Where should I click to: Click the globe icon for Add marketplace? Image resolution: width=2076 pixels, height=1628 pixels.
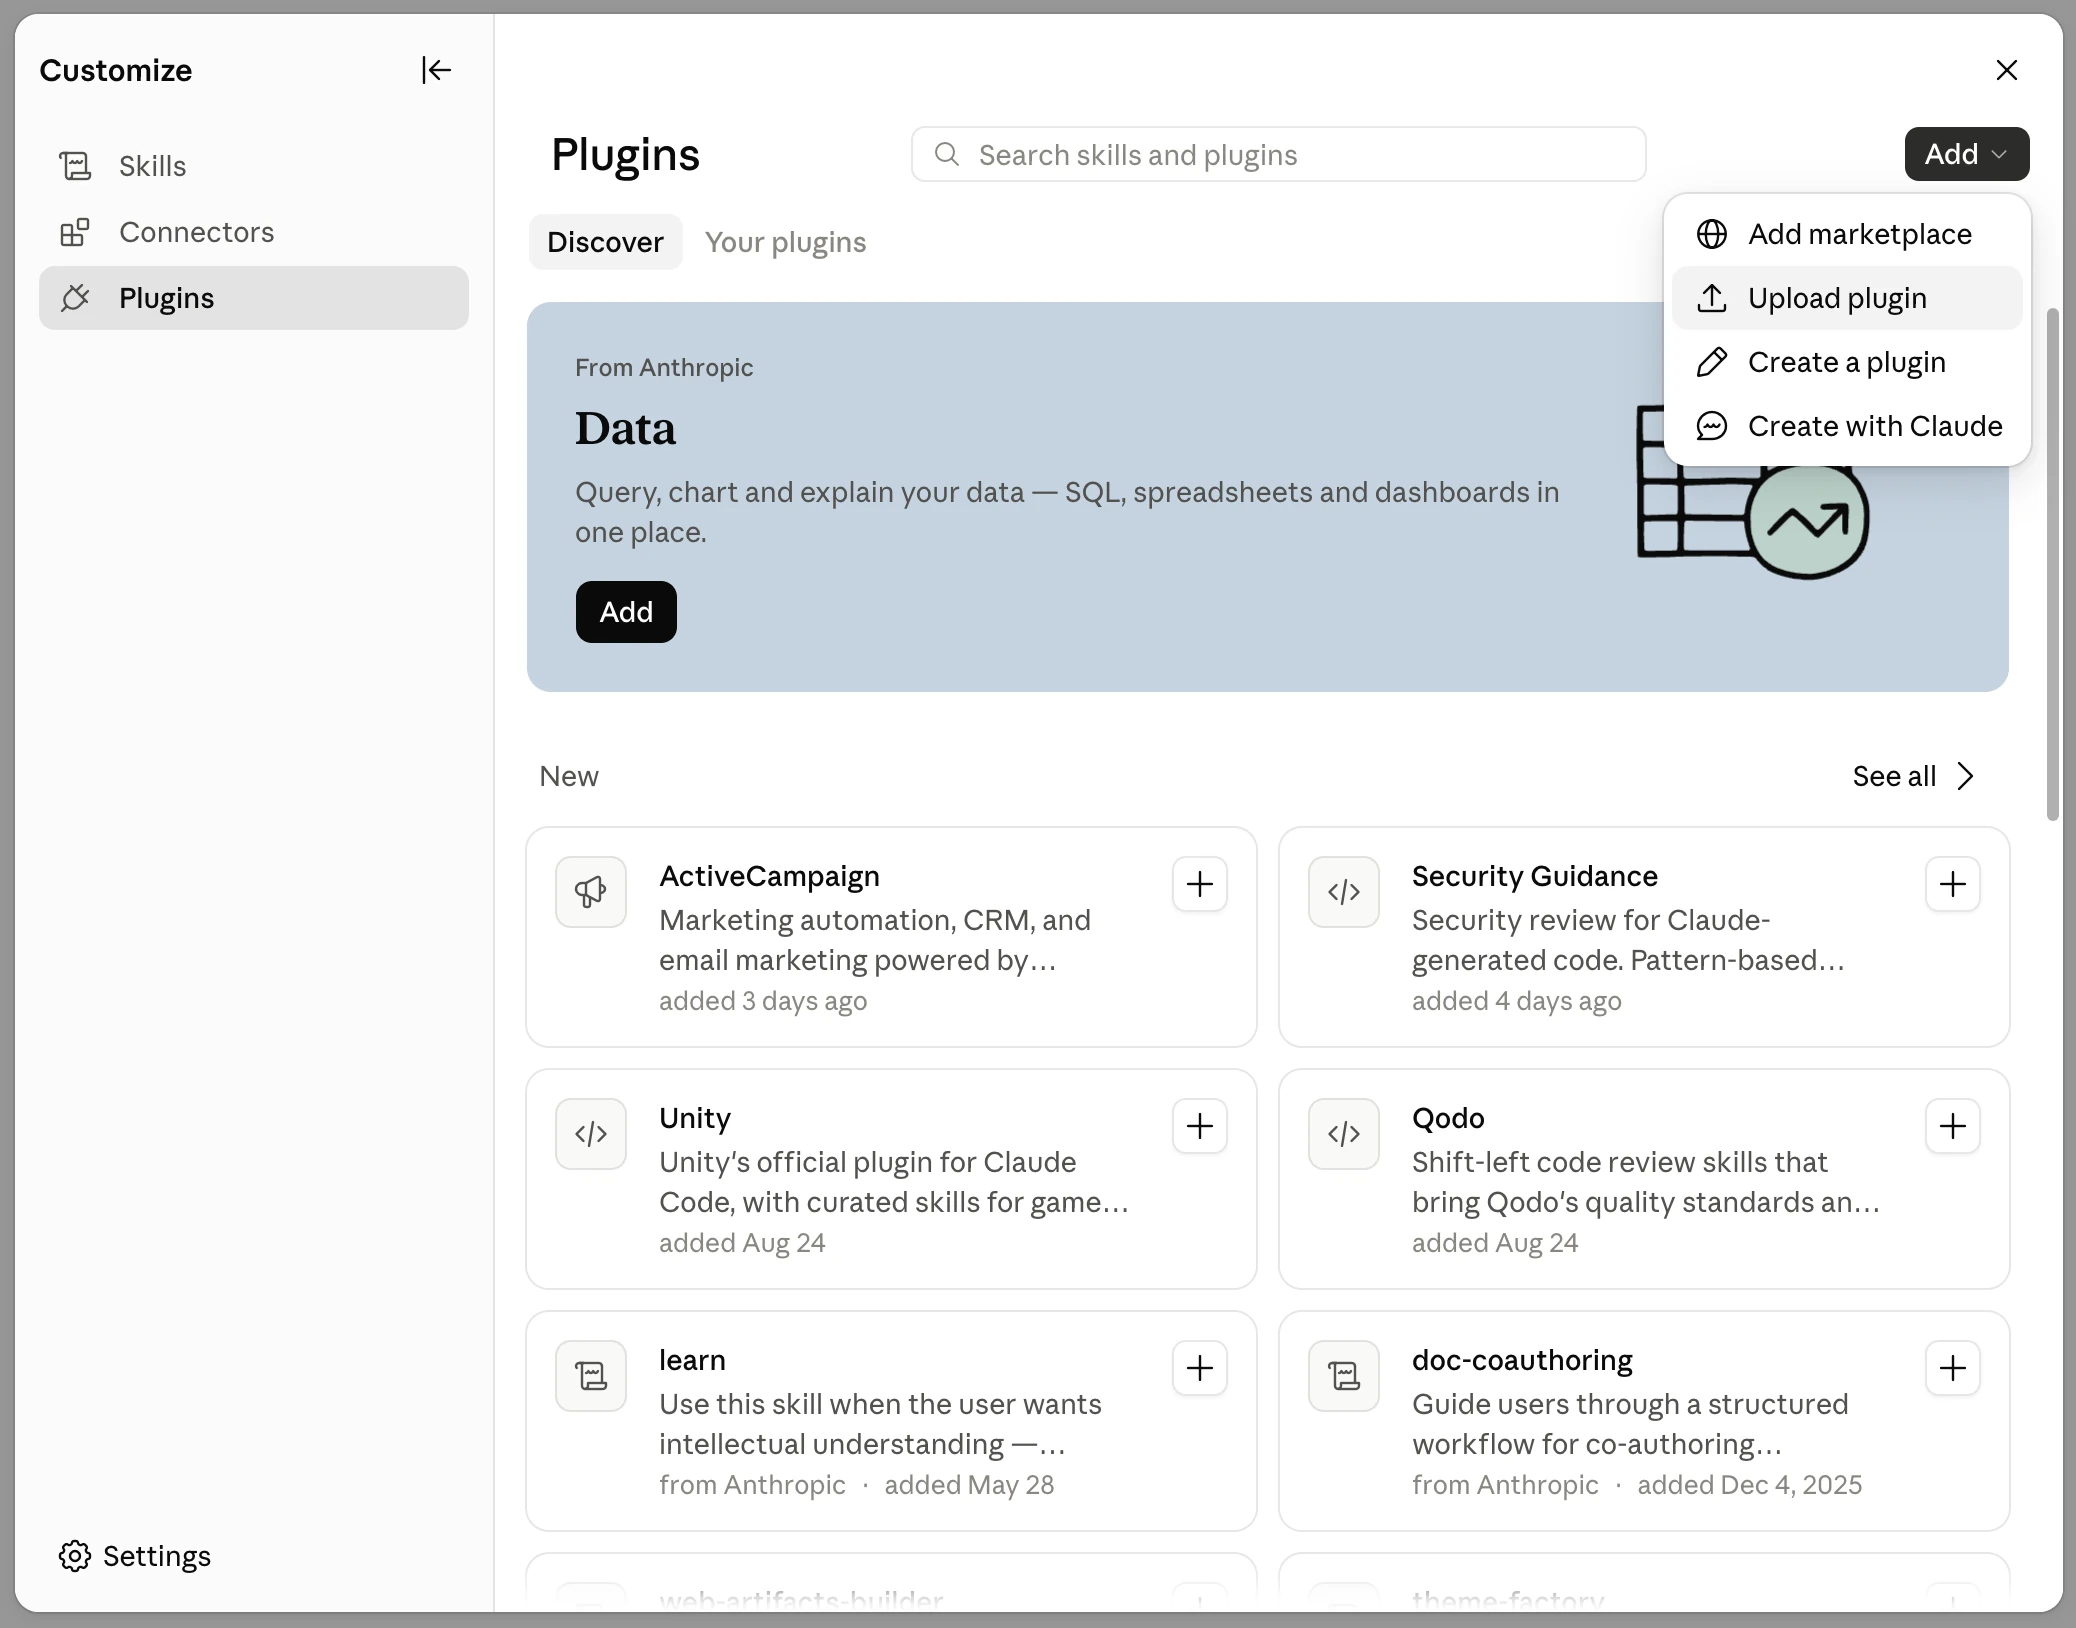(1712, 234)
